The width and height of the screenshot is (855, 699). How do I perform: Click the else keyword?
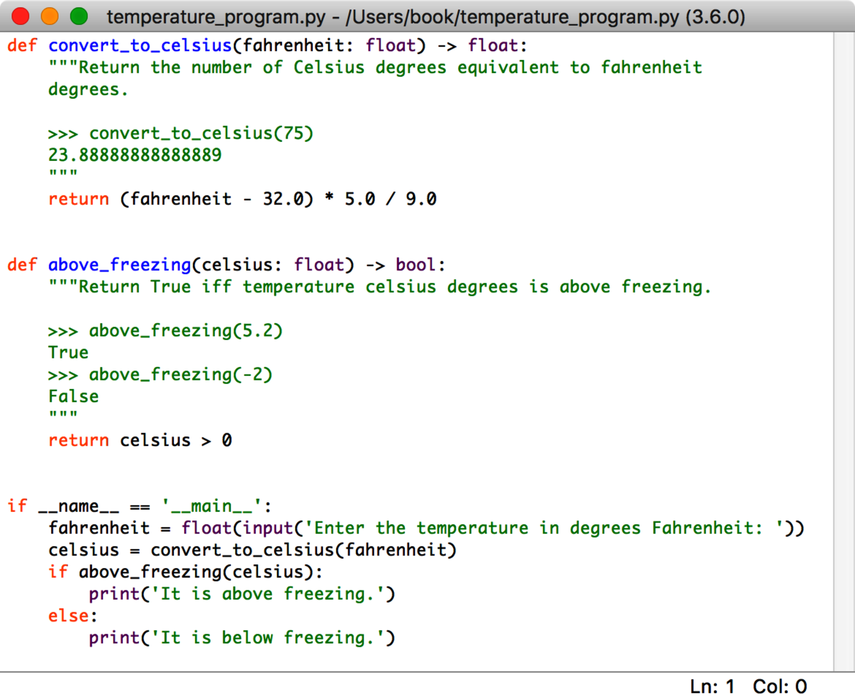(x=68, y=616)
